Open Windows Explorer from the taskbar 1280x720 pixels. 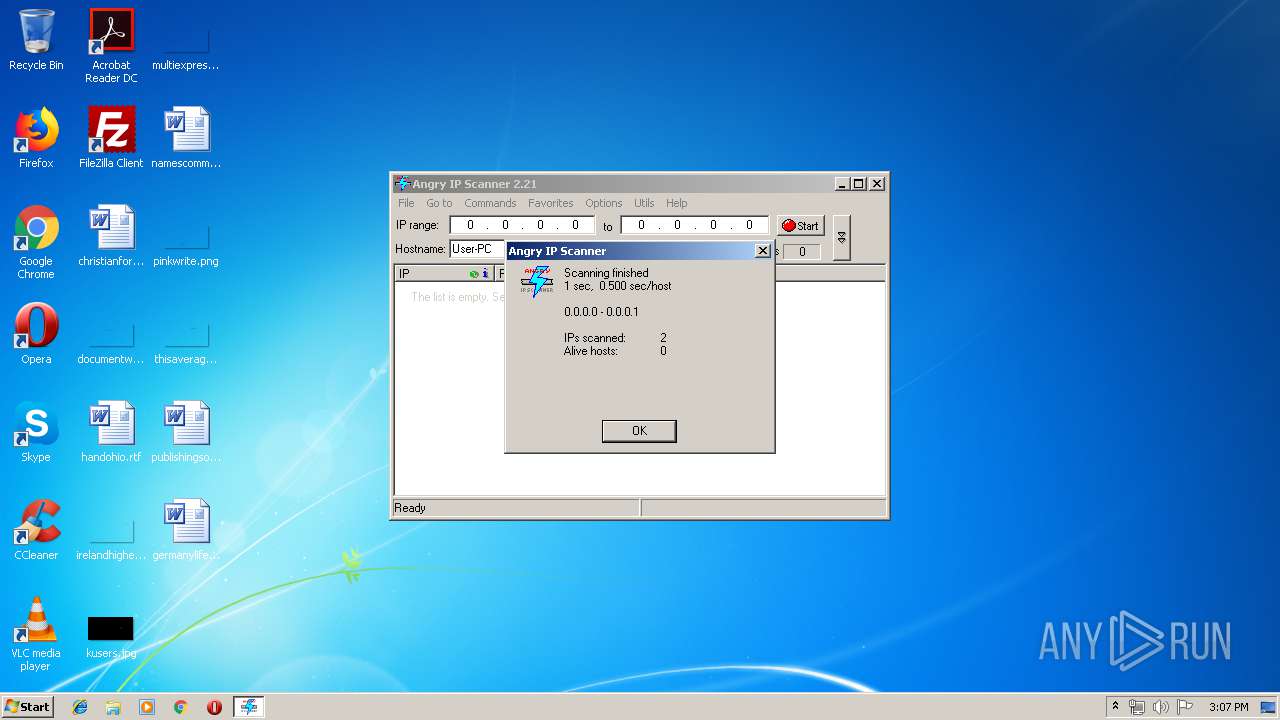click(x=113, y=707)
